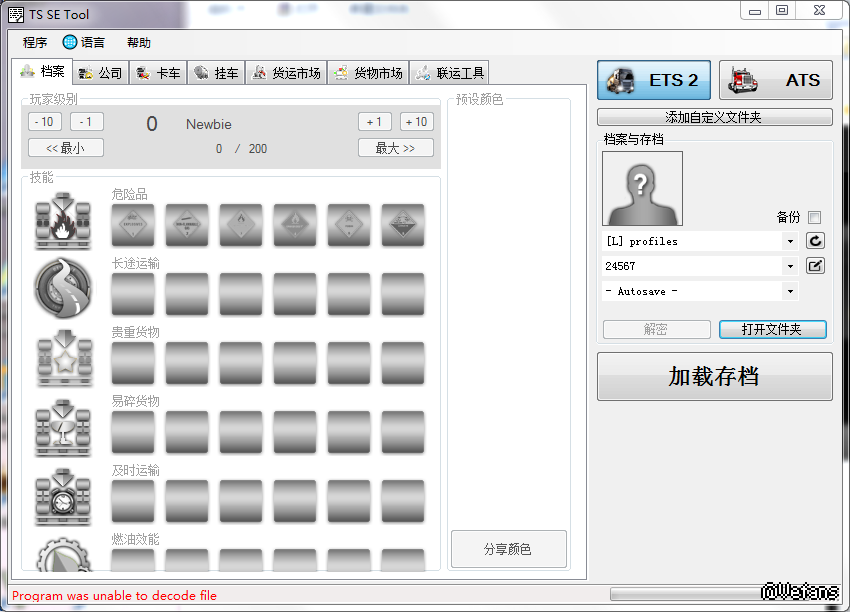Click the edit profile icon button
The height and width of the screenshot is (612, 850).
pyautogui.click(x=815, y=266)
